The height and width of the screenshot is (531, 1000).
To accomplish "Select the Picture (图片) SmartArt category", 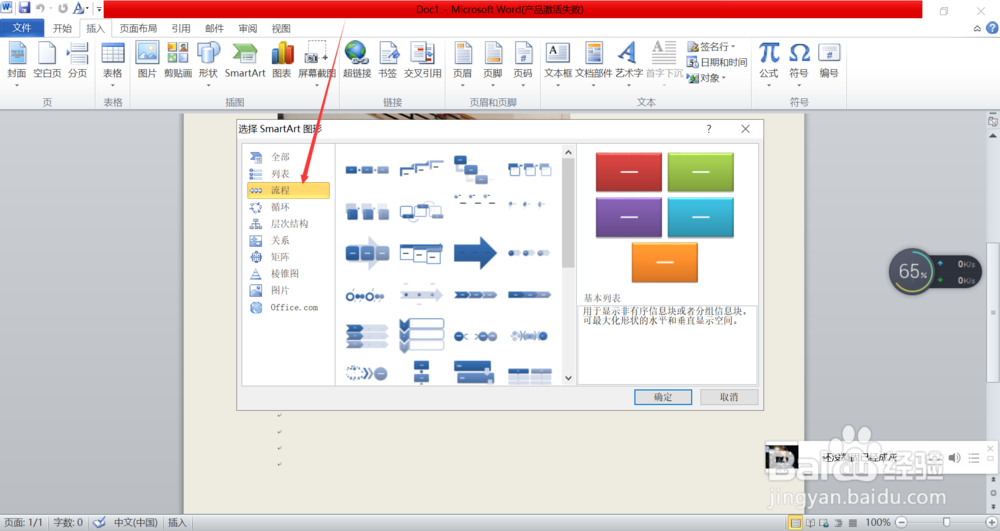I will click(x=288, y=290).
